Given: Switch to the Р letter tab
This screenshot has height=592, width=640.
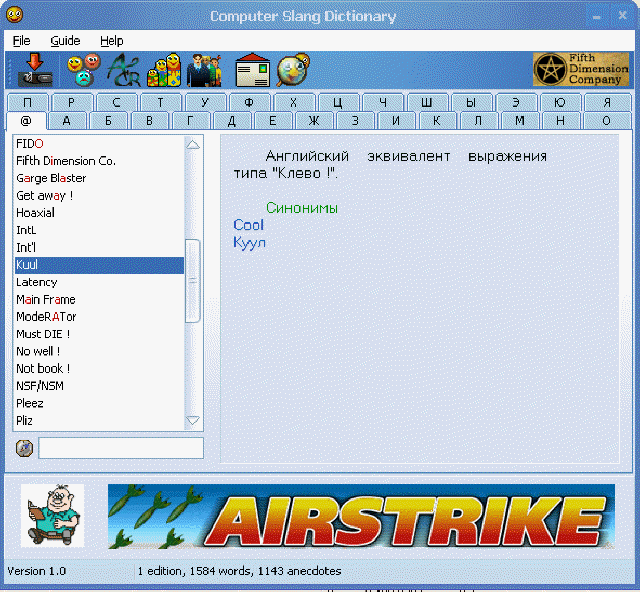Looking at the screenshot, I should (72, 102).
